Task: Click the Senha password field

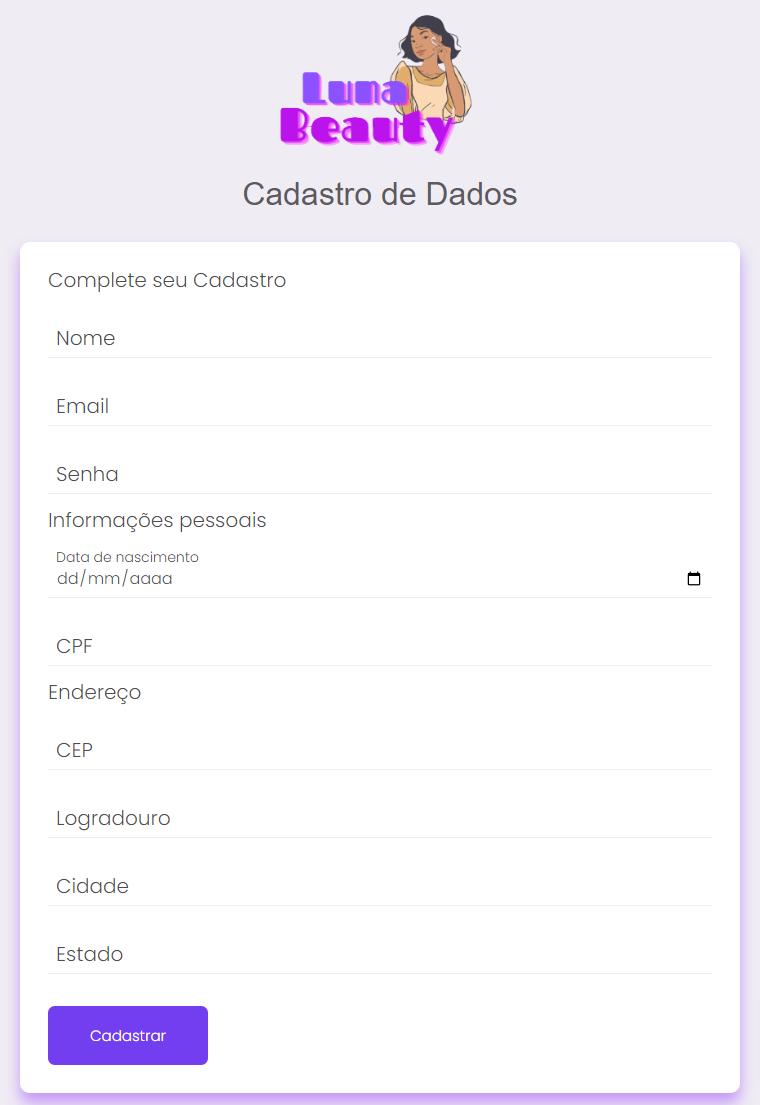Action: coord(380,475)
